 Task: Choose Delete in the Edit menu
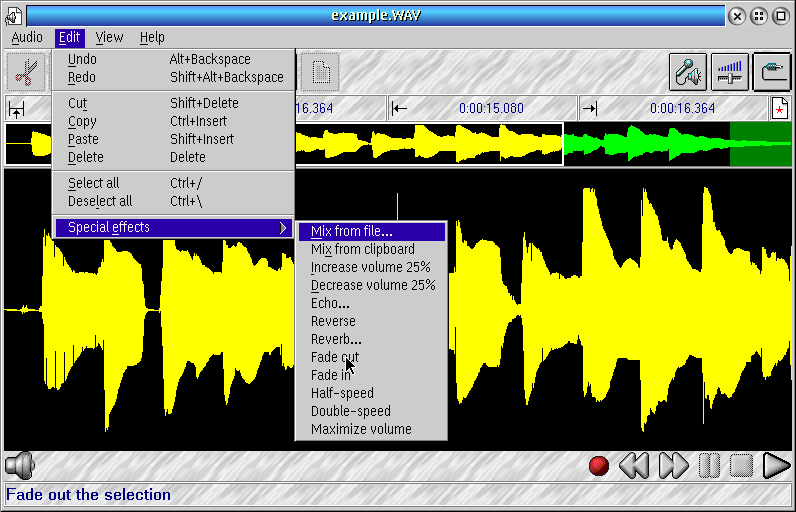174,158
